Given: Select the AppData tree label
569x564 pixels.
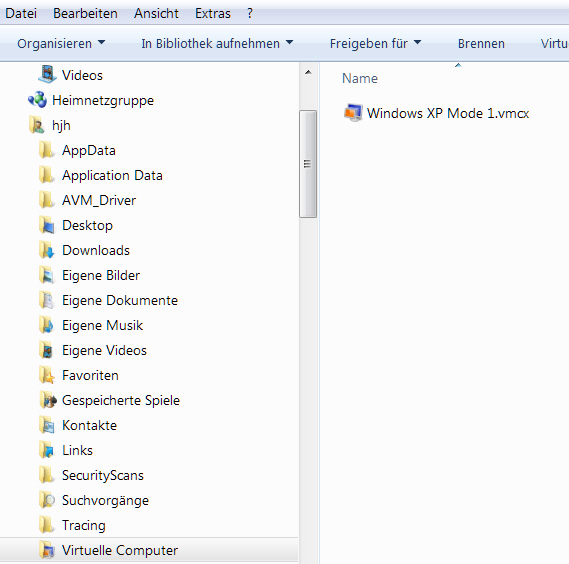Looking at the screenshot, I should [x=89, y=150].
